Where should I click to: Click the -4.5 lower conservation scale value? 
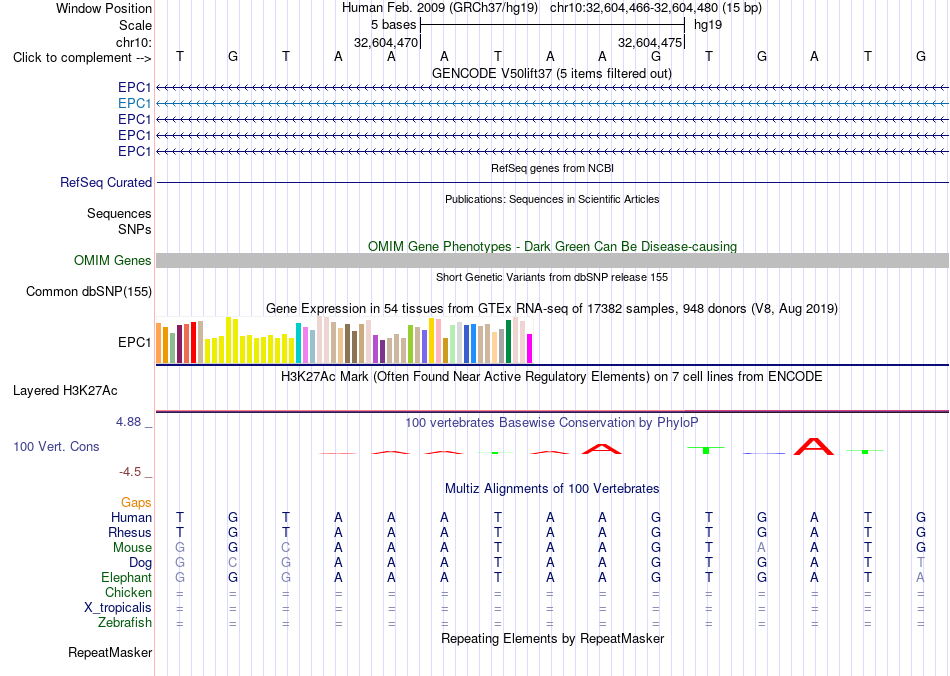(x=130, y=472)
